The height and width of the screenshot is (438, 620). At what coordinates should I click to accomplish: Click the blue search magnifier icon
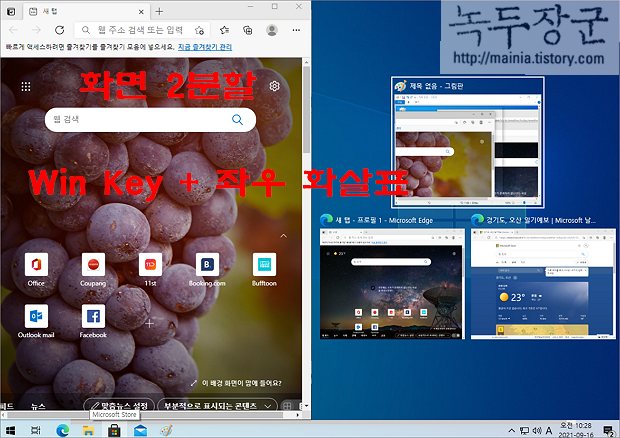tap(237, 119)
